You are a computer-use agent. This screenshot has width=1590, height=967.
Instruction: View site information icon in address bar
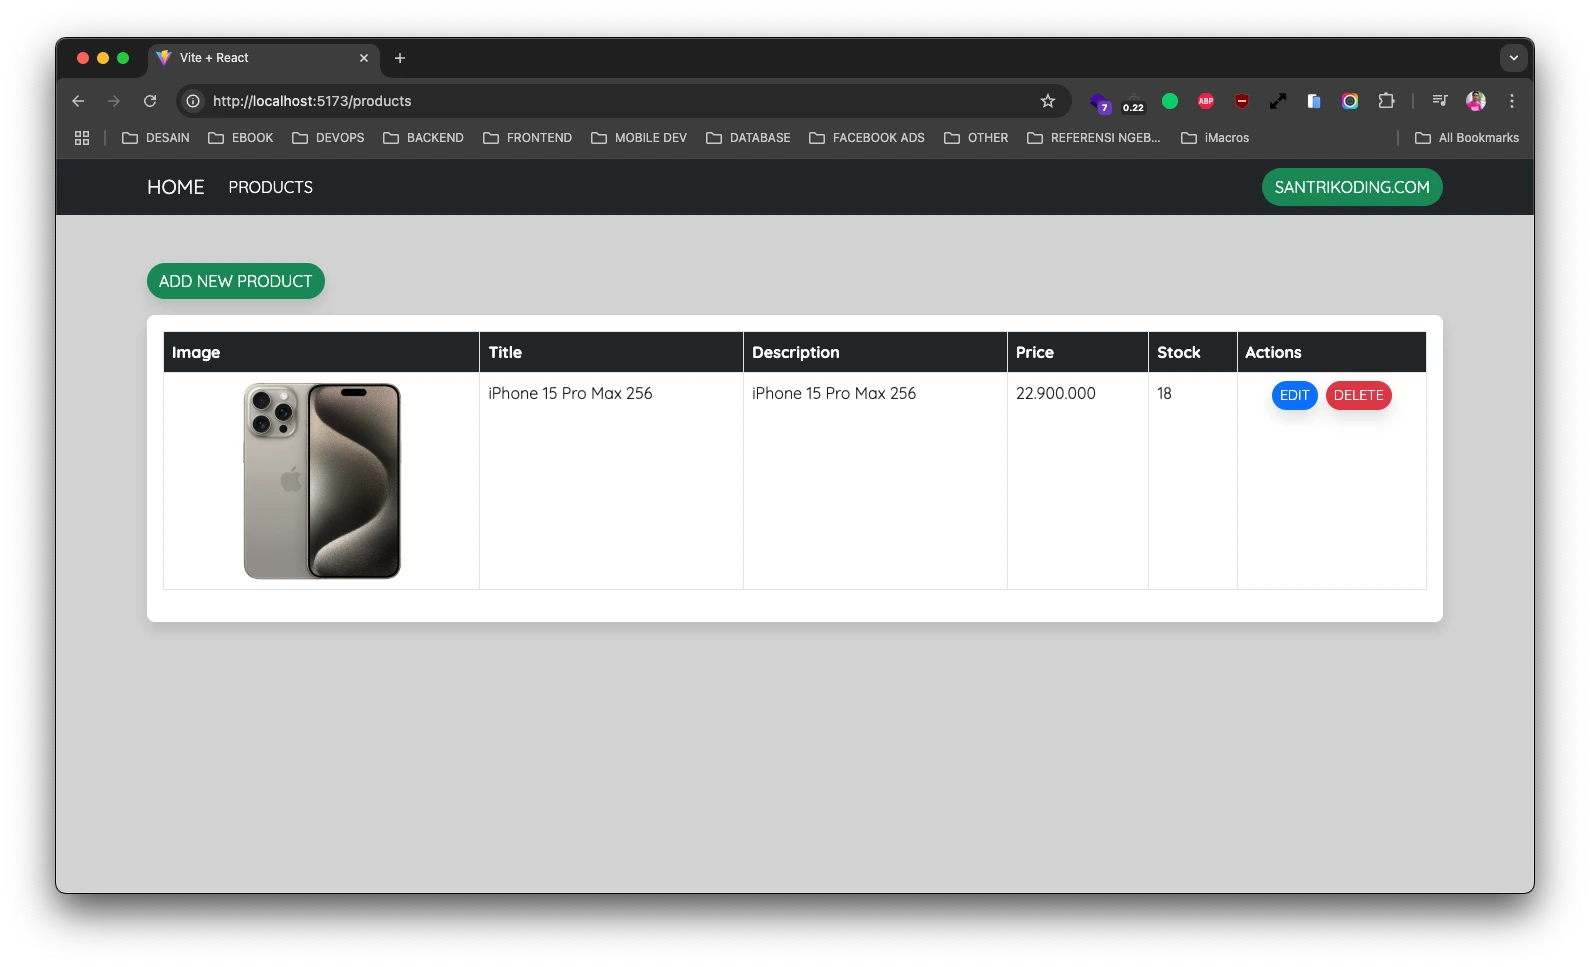pos(193,101)
